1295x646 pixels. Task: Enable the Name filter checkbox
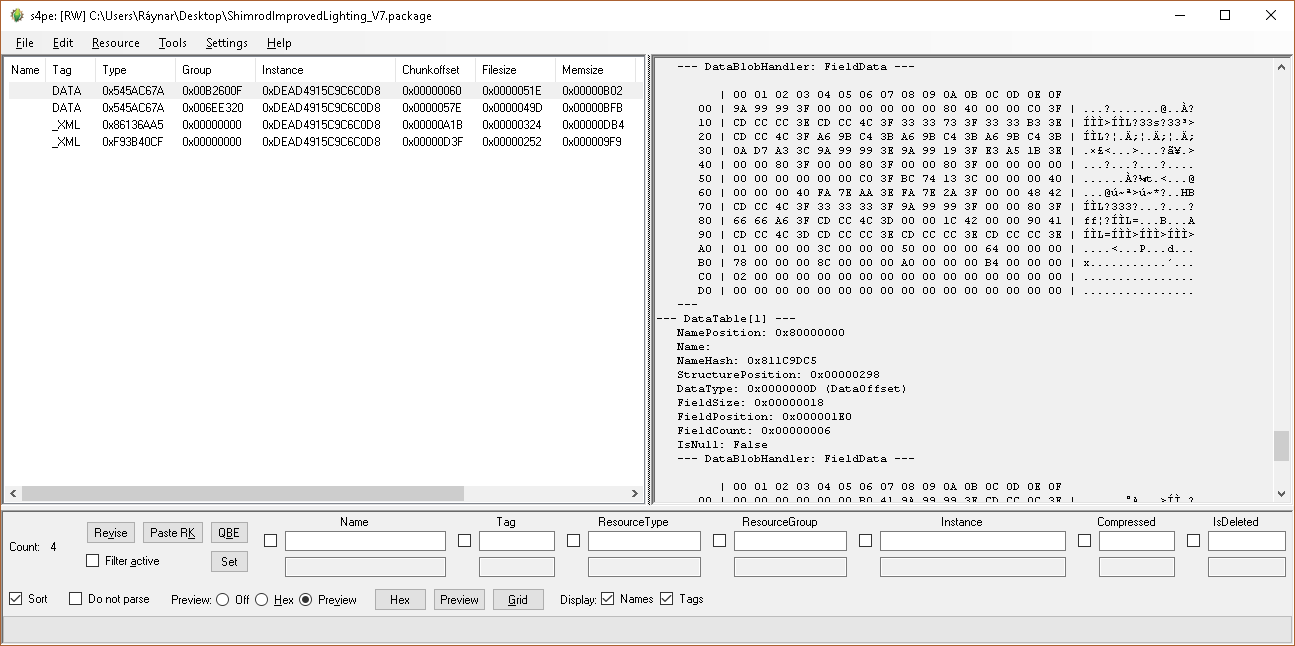tap(270, 541)
